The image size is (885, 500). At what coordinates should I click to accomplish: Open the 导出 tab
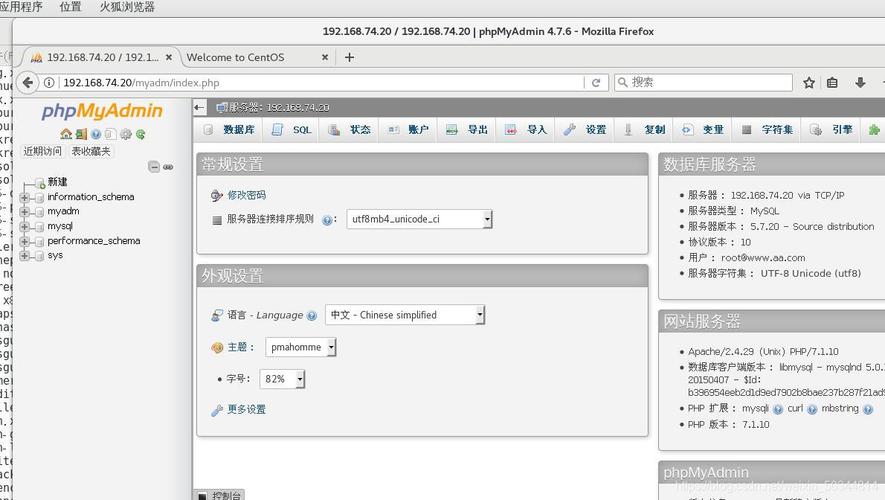pyautogui.click(x=467, y=130)
